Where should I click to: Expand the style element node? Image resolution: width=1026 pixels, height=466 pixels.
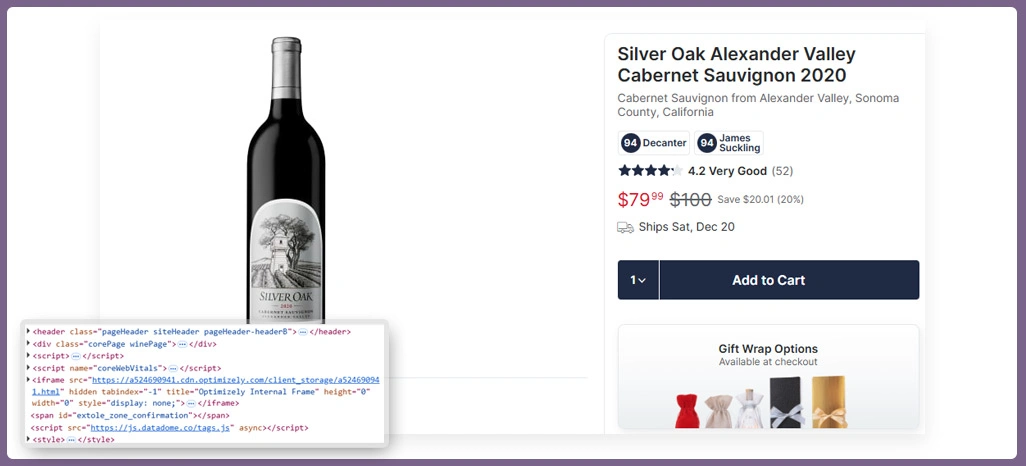[28, 439]
